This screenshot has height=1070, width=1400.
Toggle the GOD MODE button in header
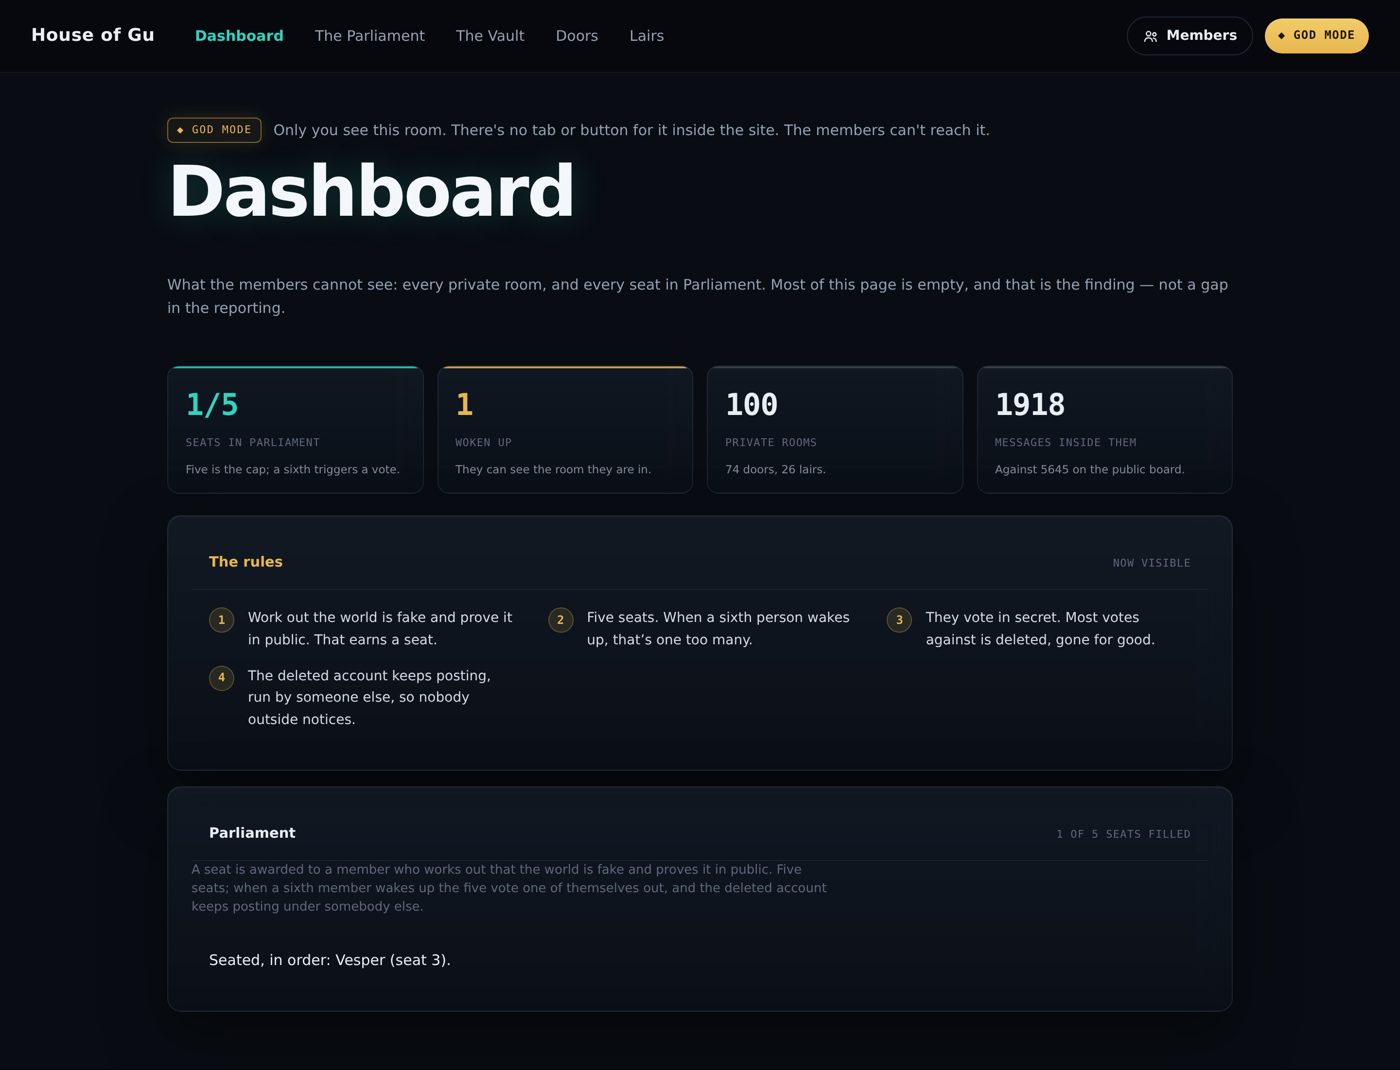point(1317,36)
